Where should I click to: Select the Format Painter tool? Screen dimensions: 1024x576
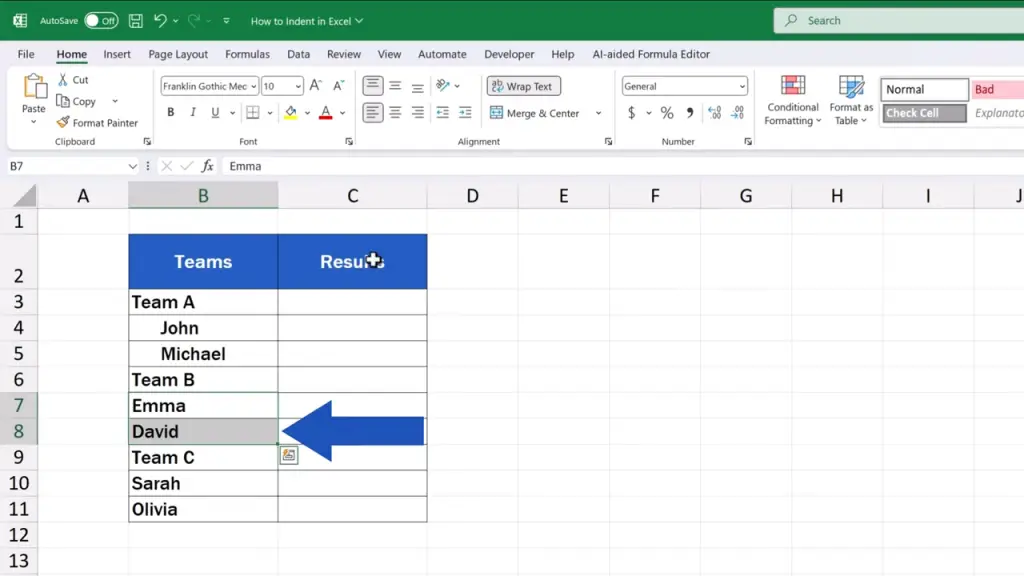(x=97, y=123)
